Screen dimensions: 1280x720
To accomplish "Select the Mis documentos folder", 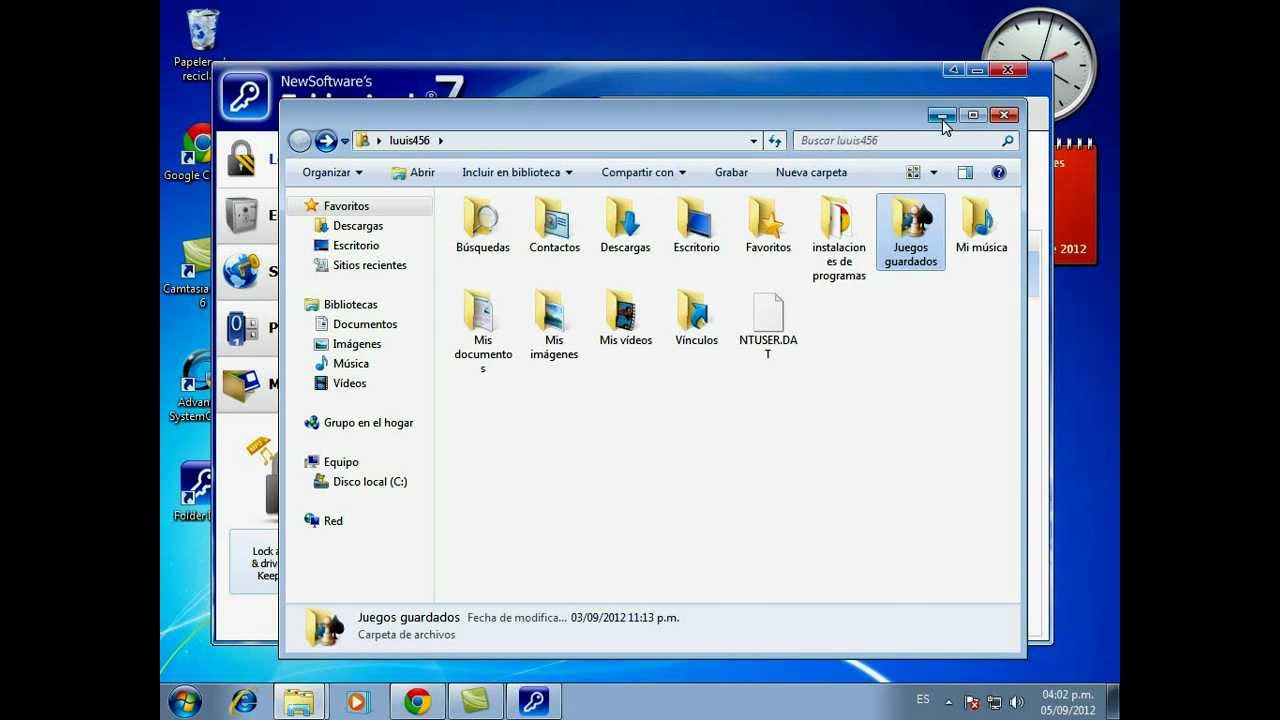I will [483, 332].
